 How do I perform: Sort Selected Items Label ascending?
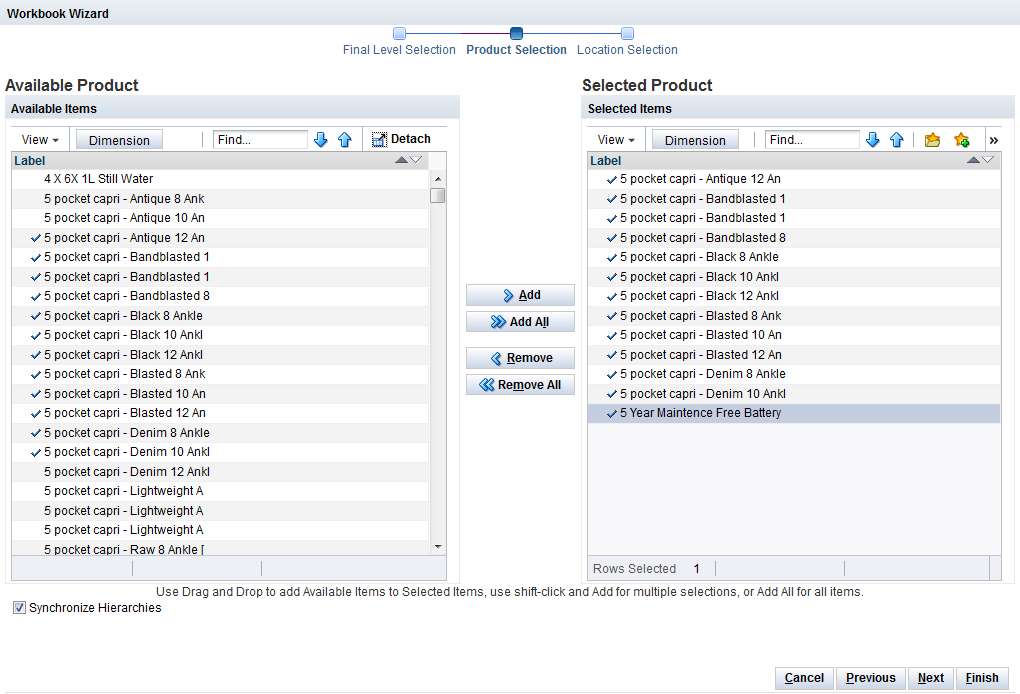[973, 160]
